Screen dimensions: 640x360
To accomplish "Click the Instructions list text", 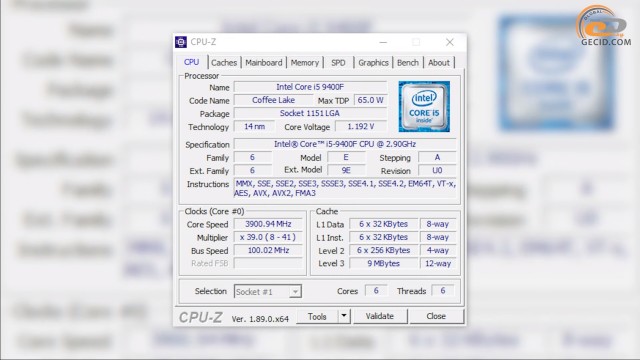I will click(x=345, y=188).
